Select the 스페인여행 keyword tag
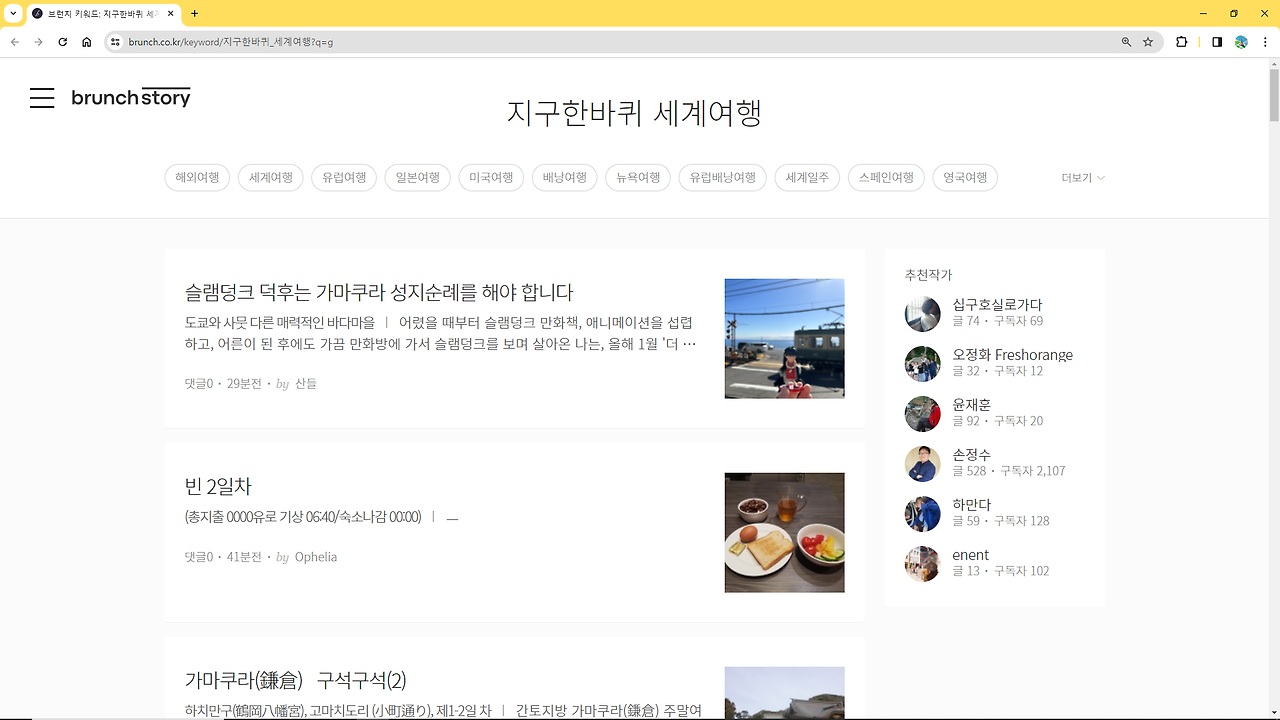Screen dimensions: 1280x720 [886, 178]
